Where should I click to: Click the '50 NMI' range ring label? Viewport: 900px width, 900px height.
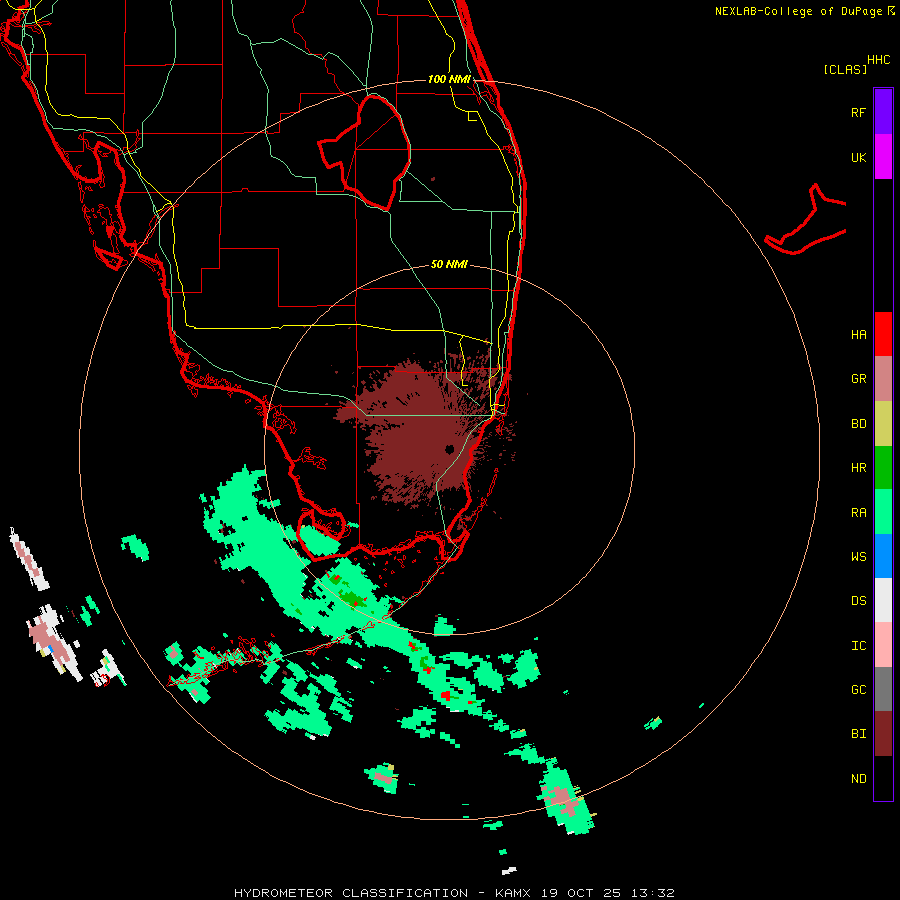pos(449,264)
